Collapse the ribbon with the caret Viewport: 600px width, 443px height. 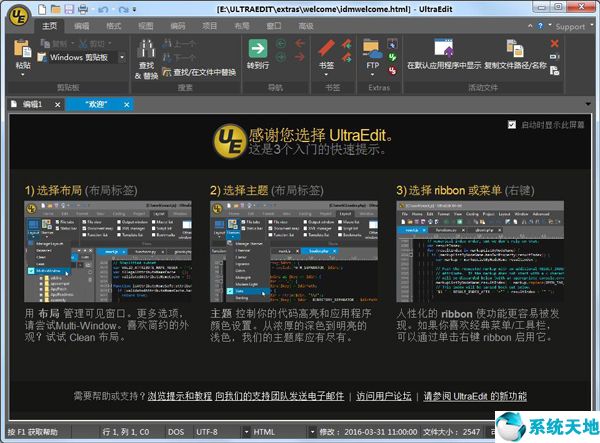pos(530,26)
